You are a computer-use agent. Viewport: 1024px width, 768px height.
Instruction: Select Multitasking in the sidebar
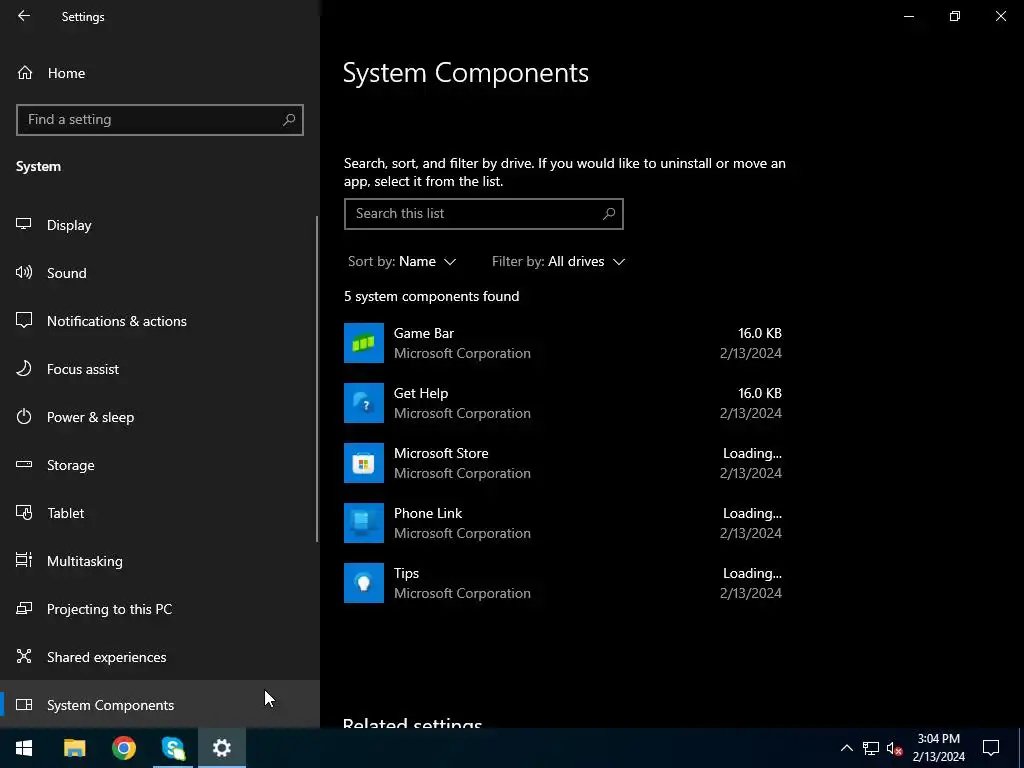point(84,561)
